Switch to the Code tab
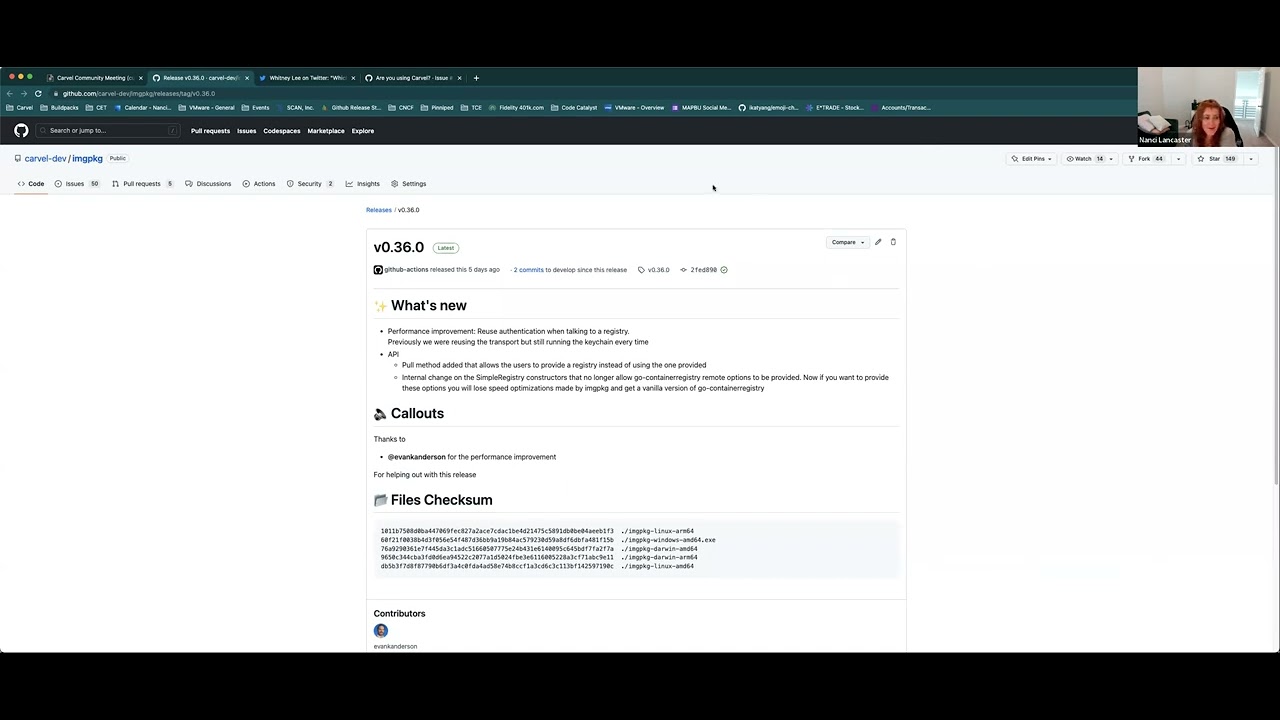 coord(31,184)
